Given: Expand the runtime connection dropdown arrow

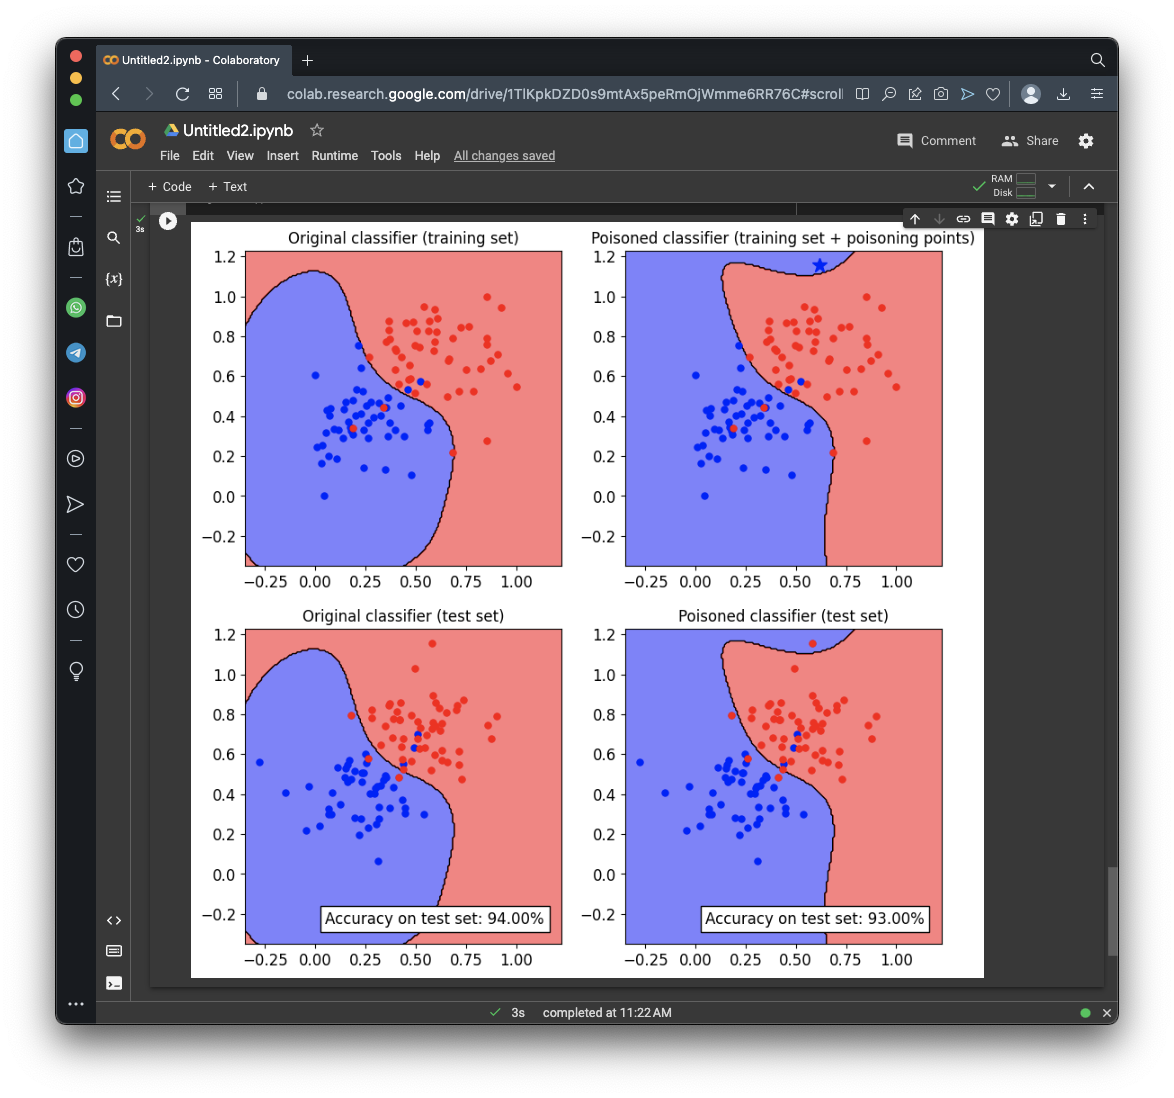Looking at the screenshot, I should (x=1052, y=186).
